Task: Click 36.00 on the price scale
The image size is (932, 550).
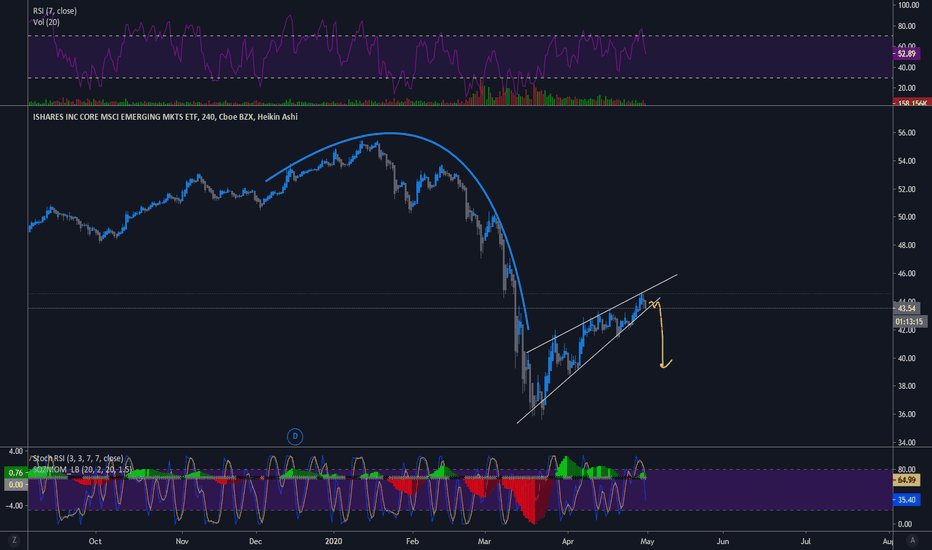Action: point(906,414)
